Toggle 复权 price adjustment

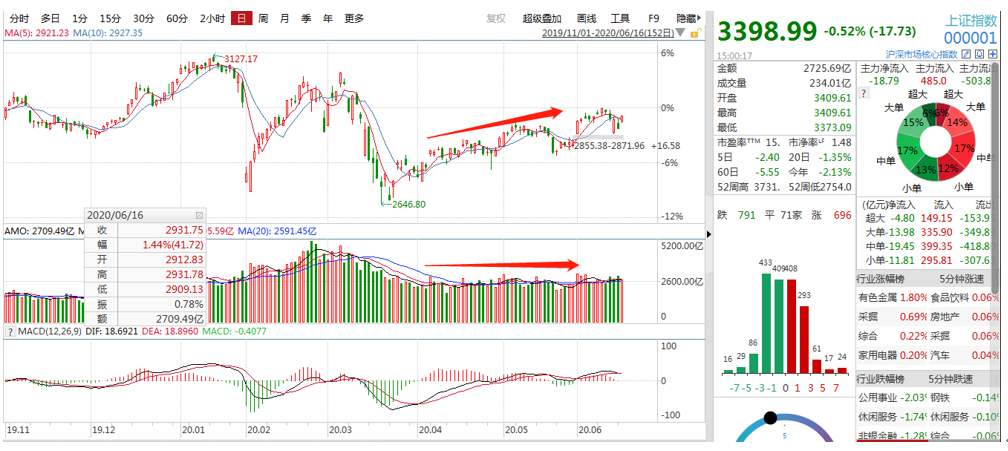tap(495, 18)
